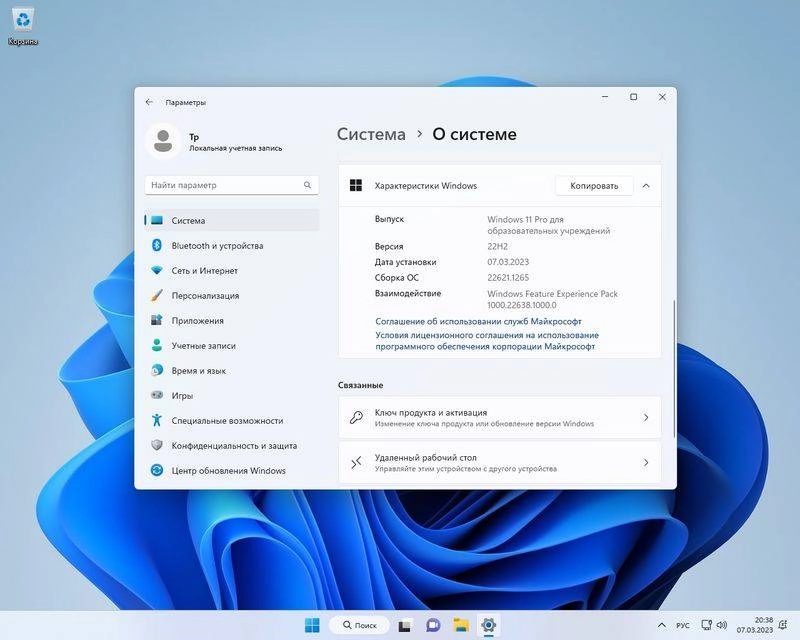Click the Копировать button
800x640 pixels.
coord(594,186)
